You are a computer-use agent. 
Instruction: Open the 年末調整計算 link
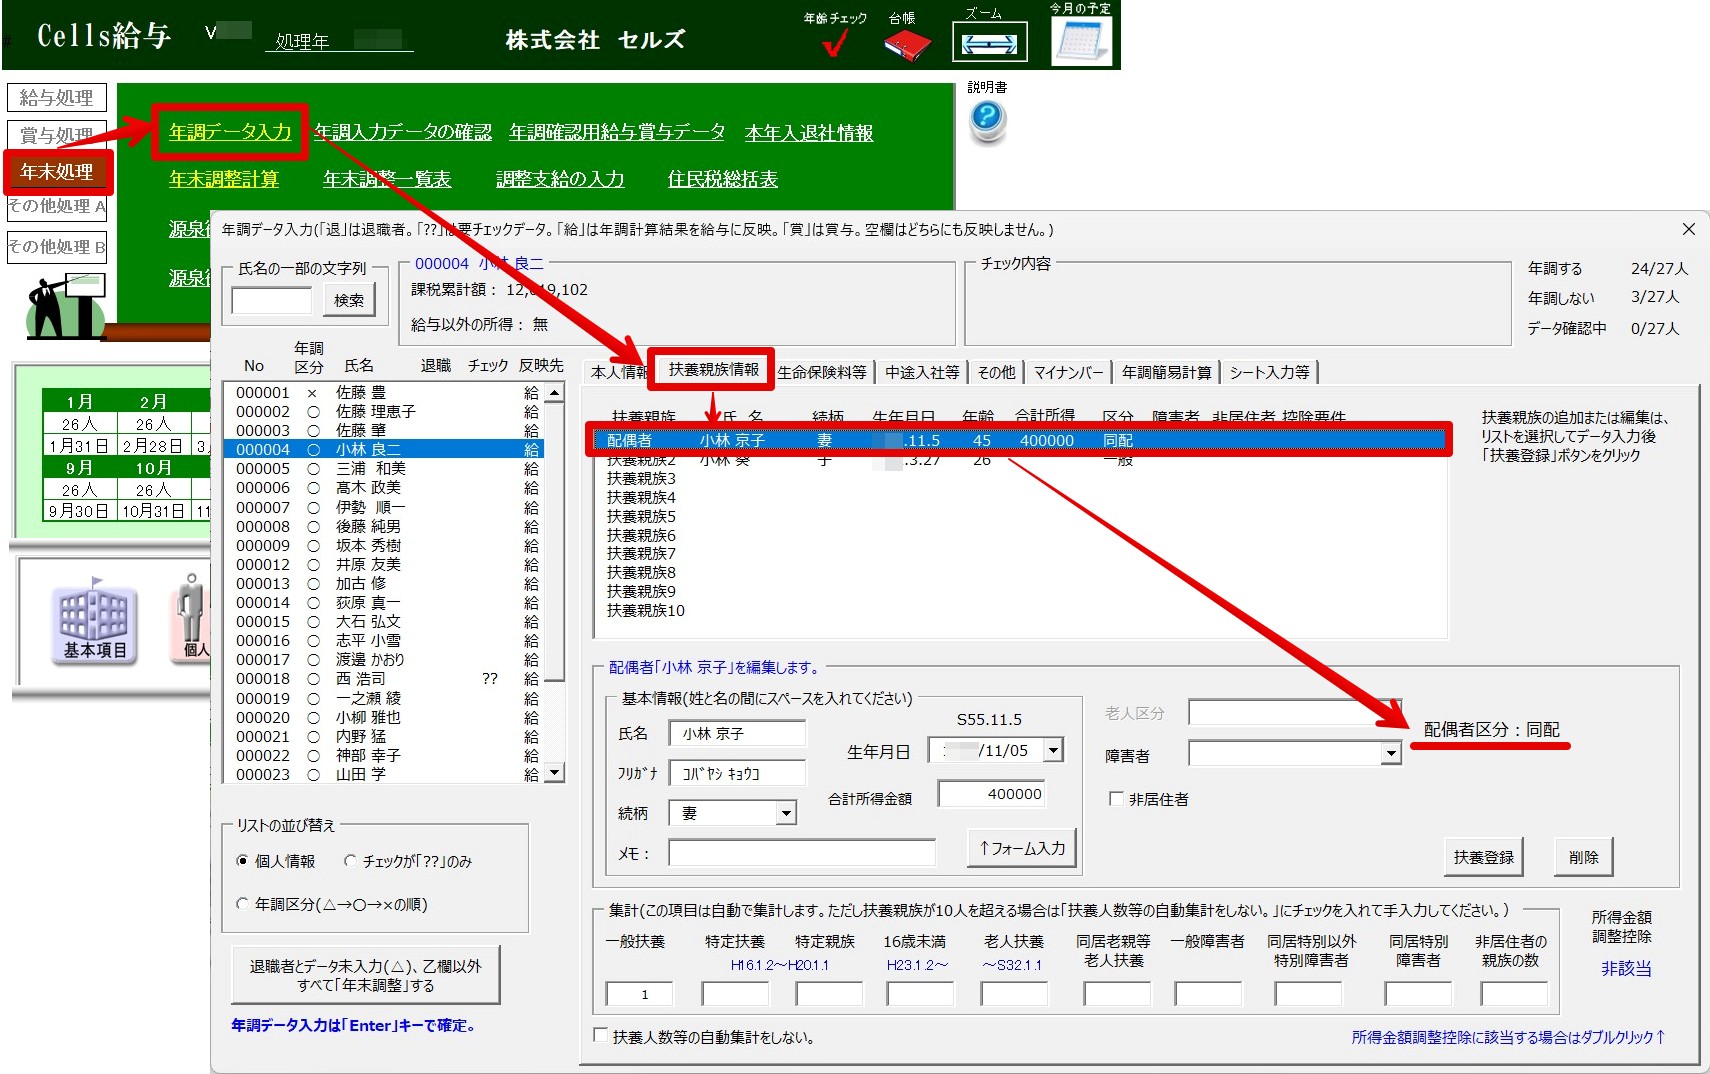click(224, 179)
